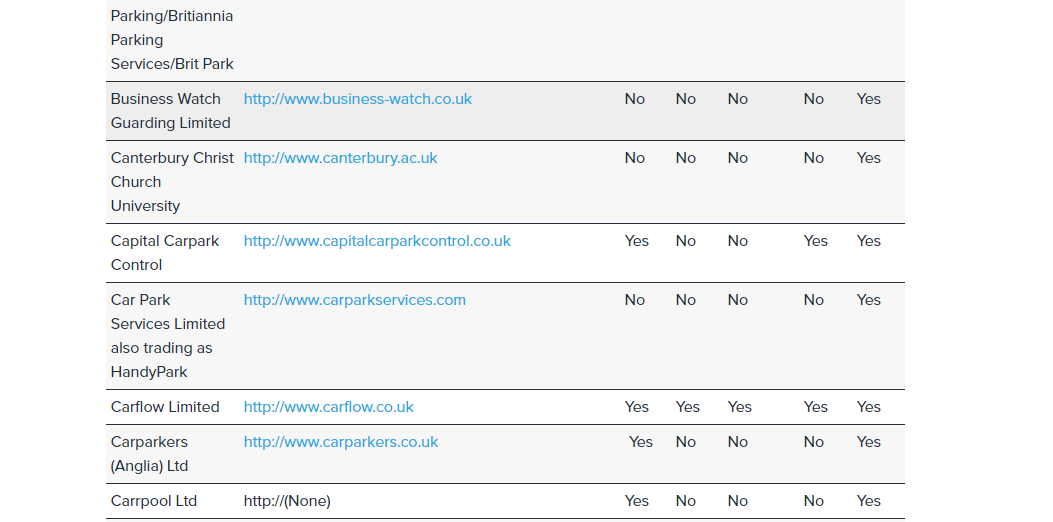The width and height of the screenshot is (1053, 522).
Task: Click the Canterbury Christ Church University name
Action: (x=173, y=182)
